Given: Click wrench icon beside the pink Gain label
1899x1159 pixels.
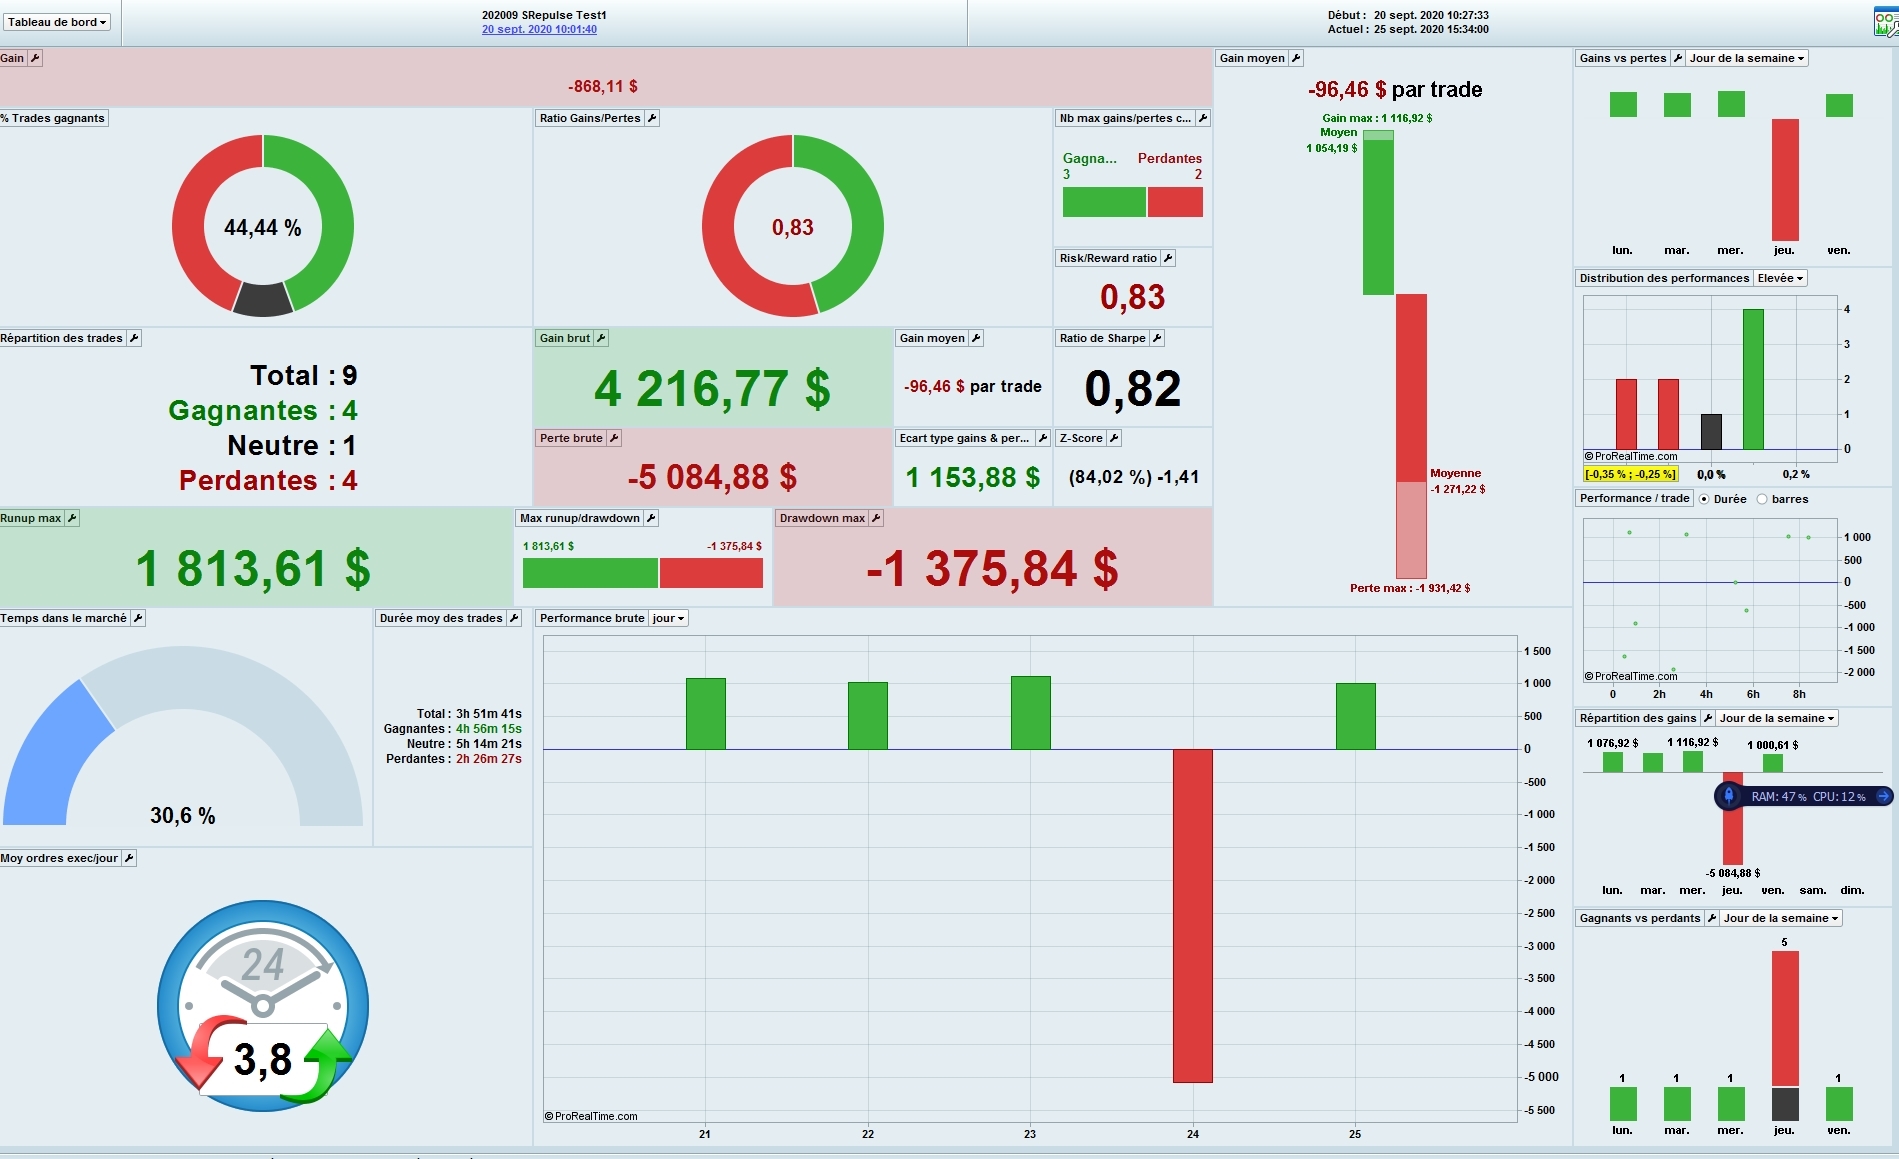Looking at the screenshot, I should click(x=35, y=58).
